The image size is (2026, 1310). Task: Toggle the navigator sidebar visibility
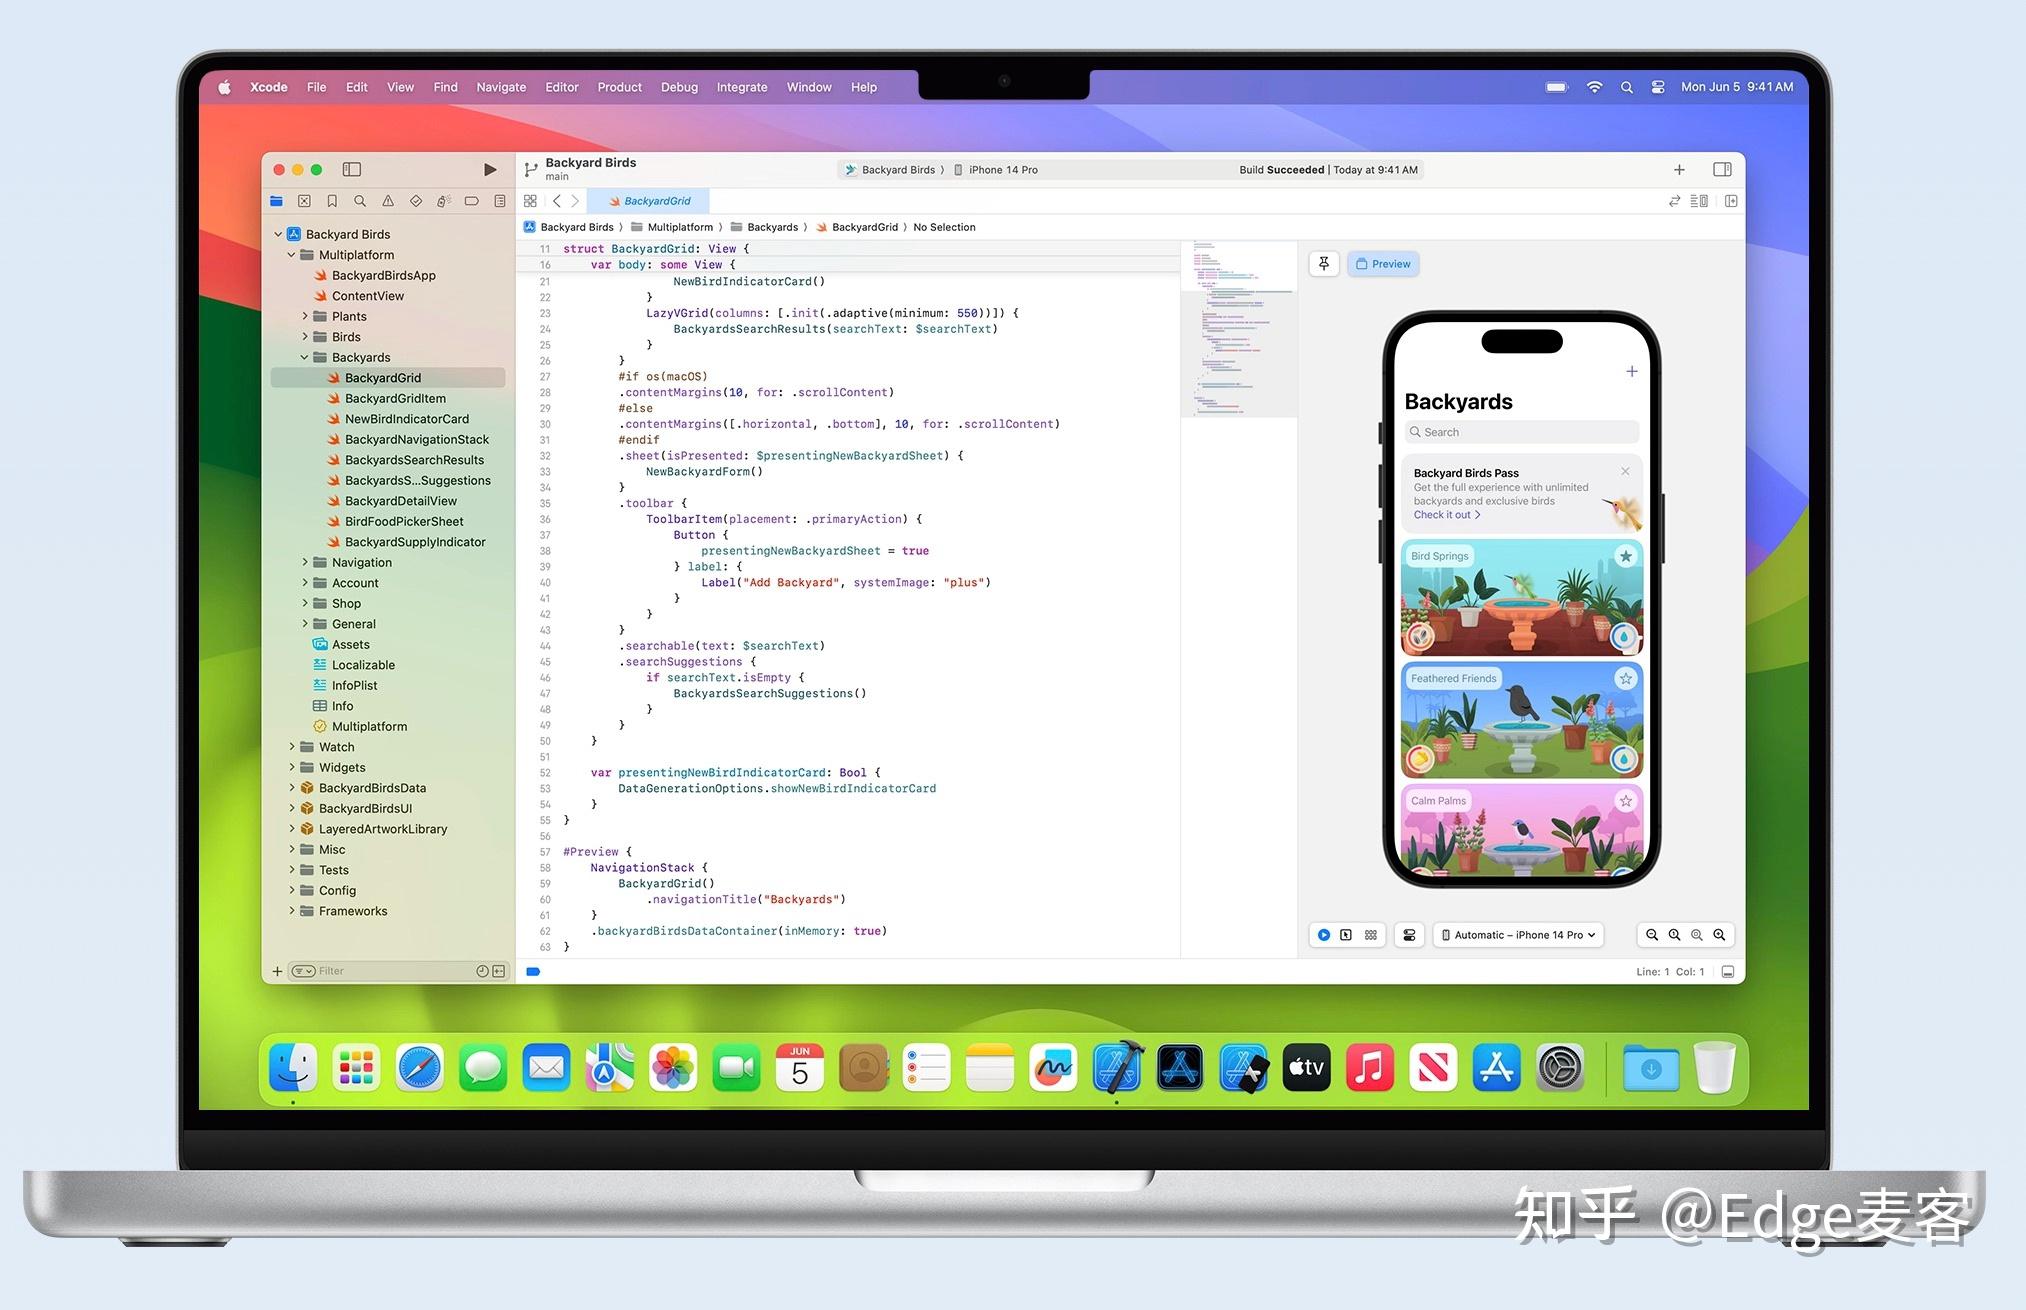(351, 169)
